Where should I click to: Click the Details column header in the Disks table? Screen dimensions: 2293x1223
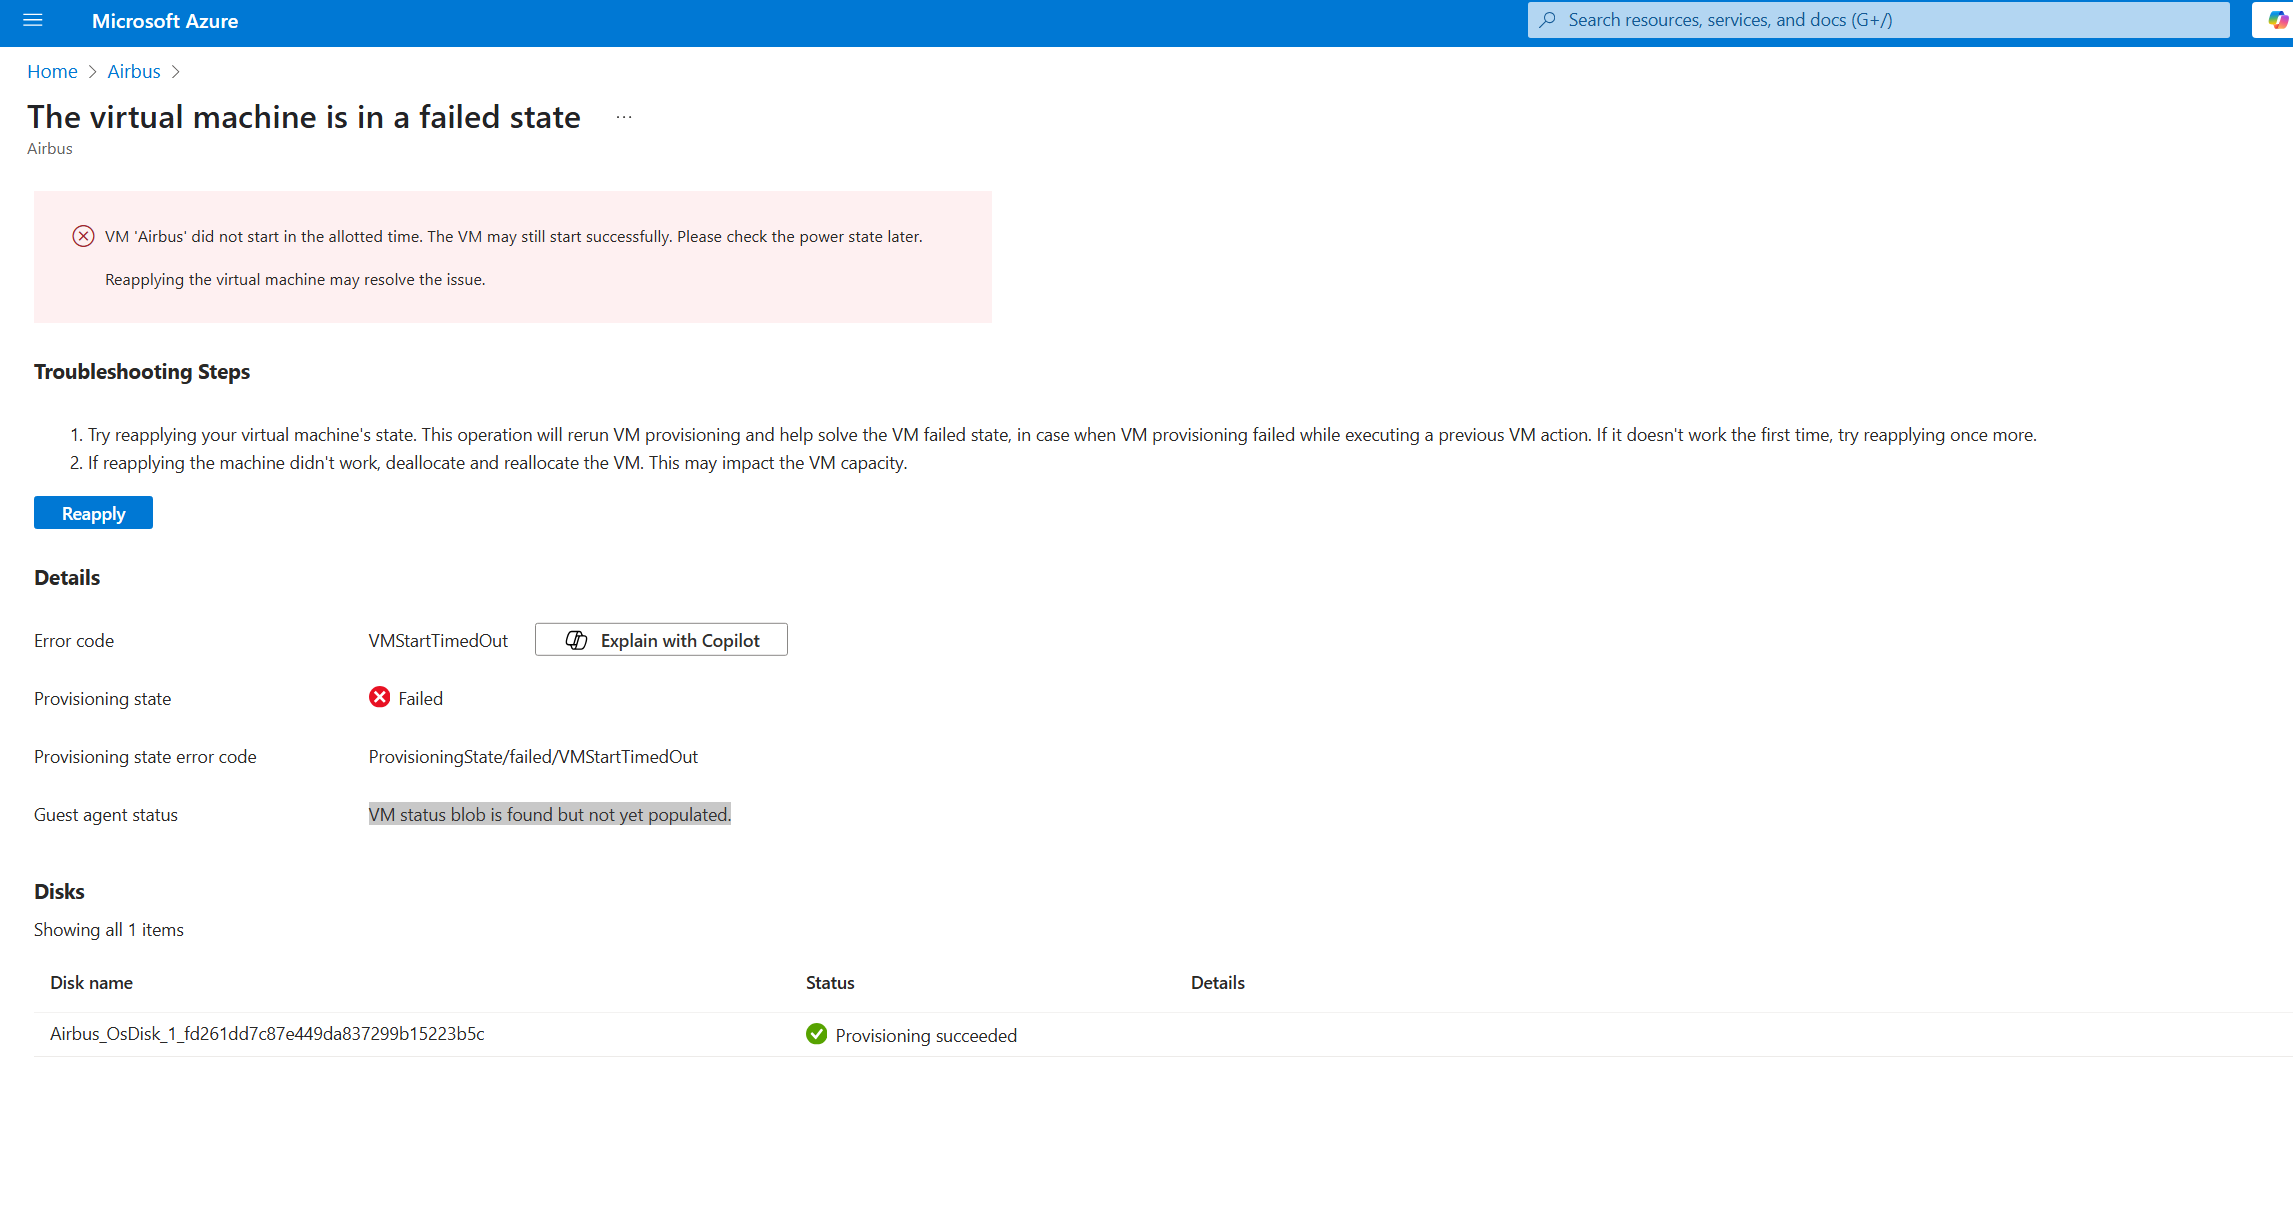click(1217, 982)
